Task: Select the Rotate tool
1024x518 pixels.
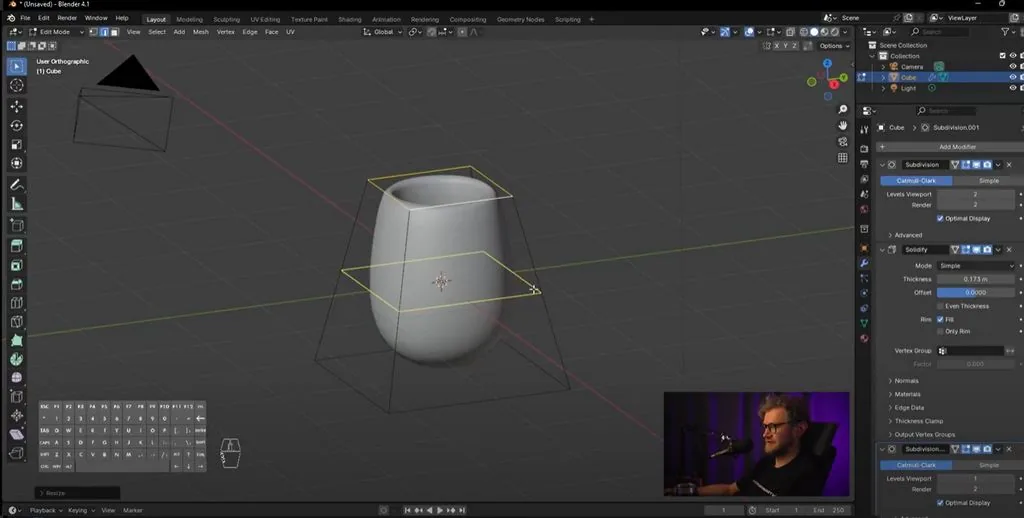Action: 17,125
